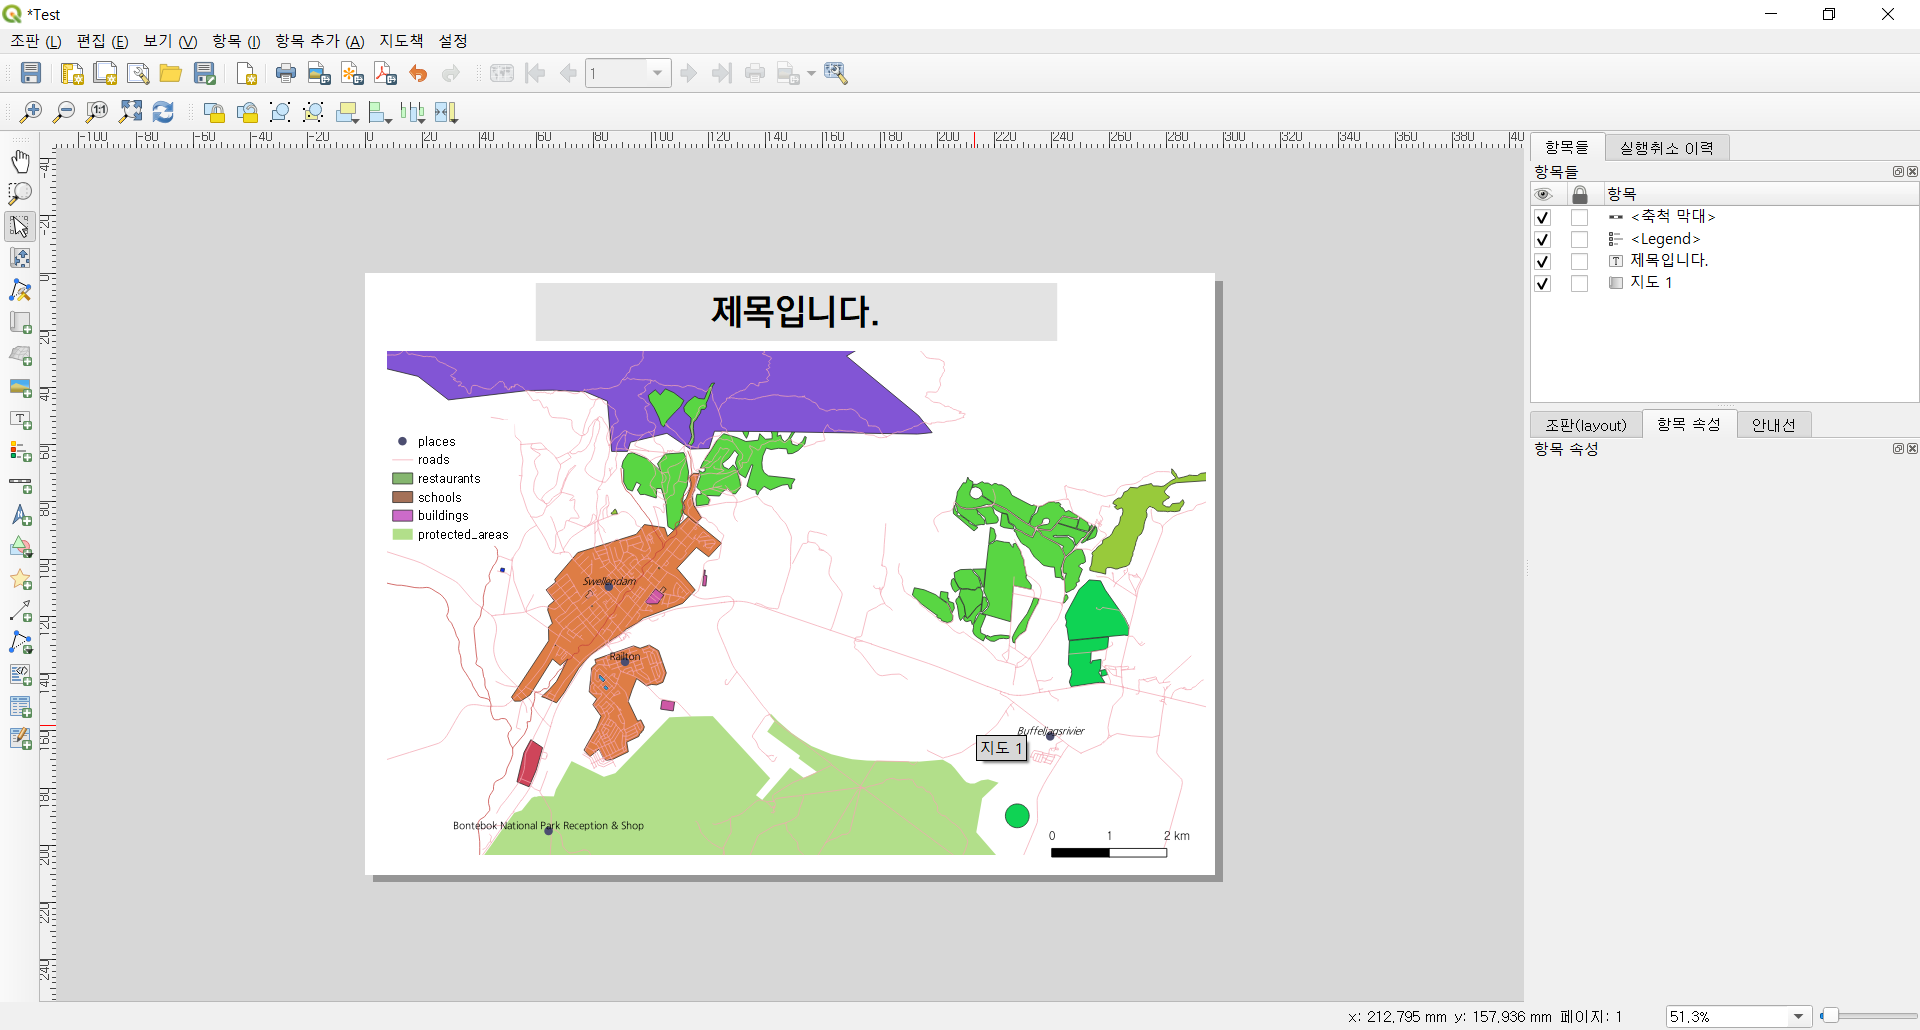Lock the 제목입니다. item
Image resolution: width=1920 pixels, height=1030 pixels.
coord(1579,261)
